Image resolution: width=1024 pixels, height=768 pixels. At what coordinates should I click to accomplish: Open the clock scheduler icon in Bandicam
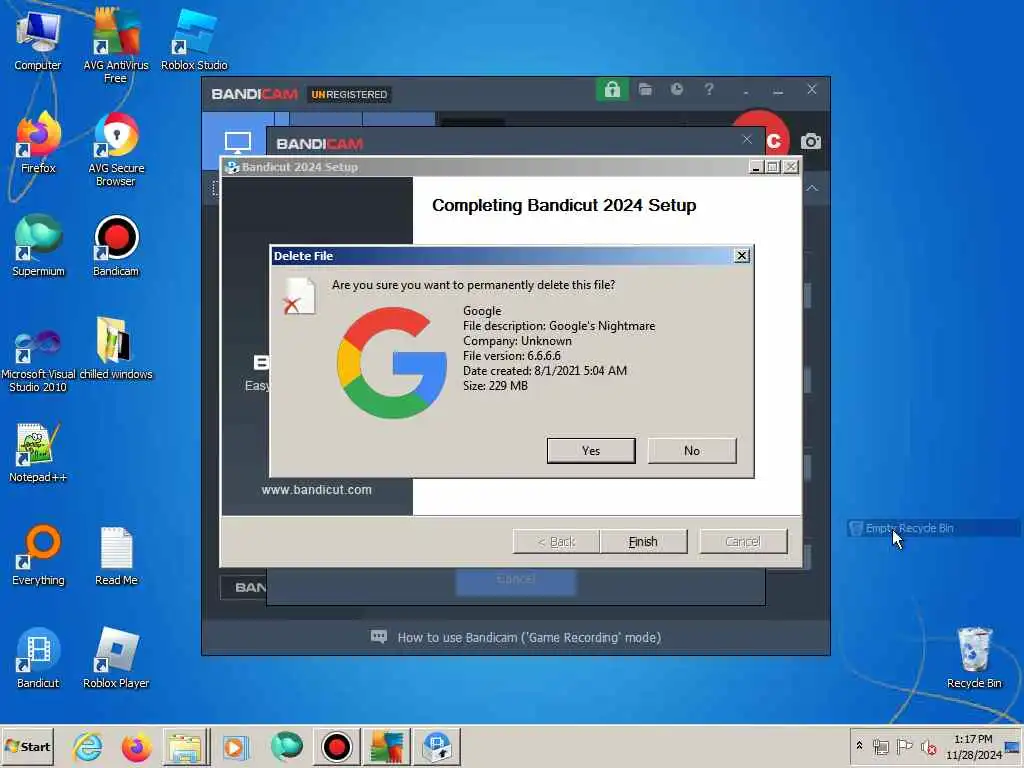point(677,89)
